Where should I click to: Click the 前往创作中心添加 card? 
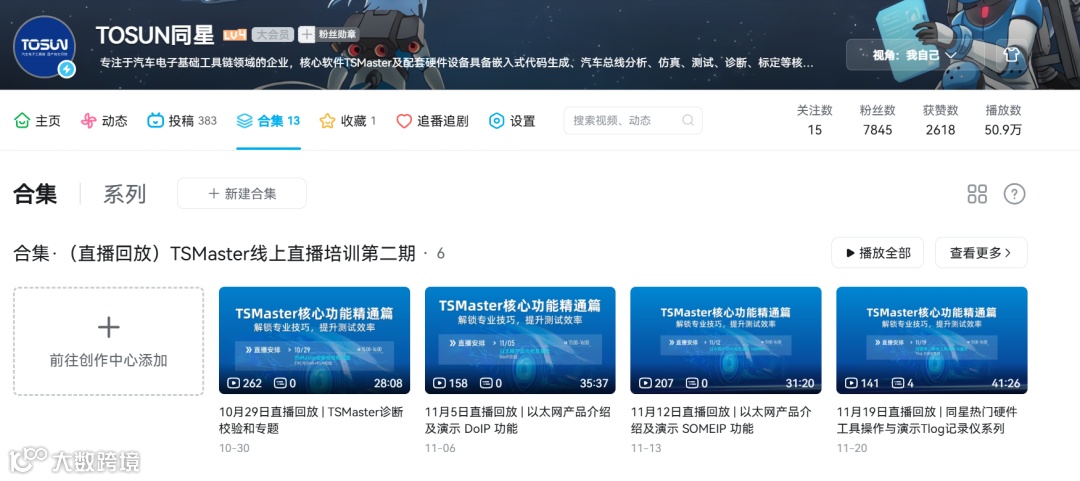[x=109, y=341]
